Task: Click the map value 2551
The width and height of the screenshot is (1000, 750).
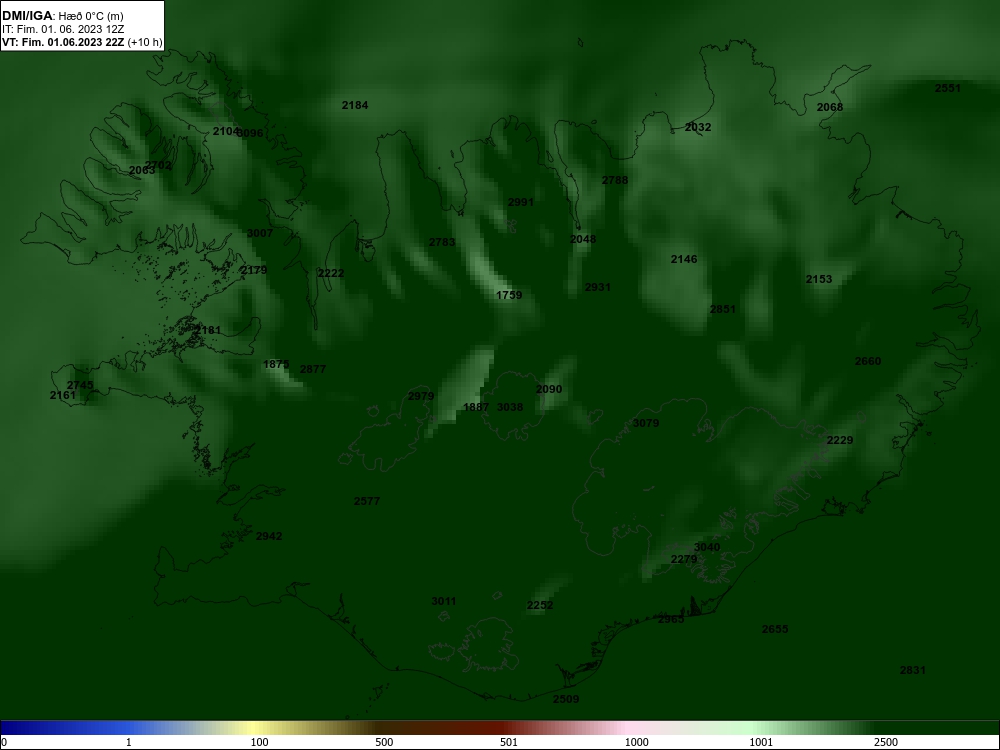Action: 947,89
